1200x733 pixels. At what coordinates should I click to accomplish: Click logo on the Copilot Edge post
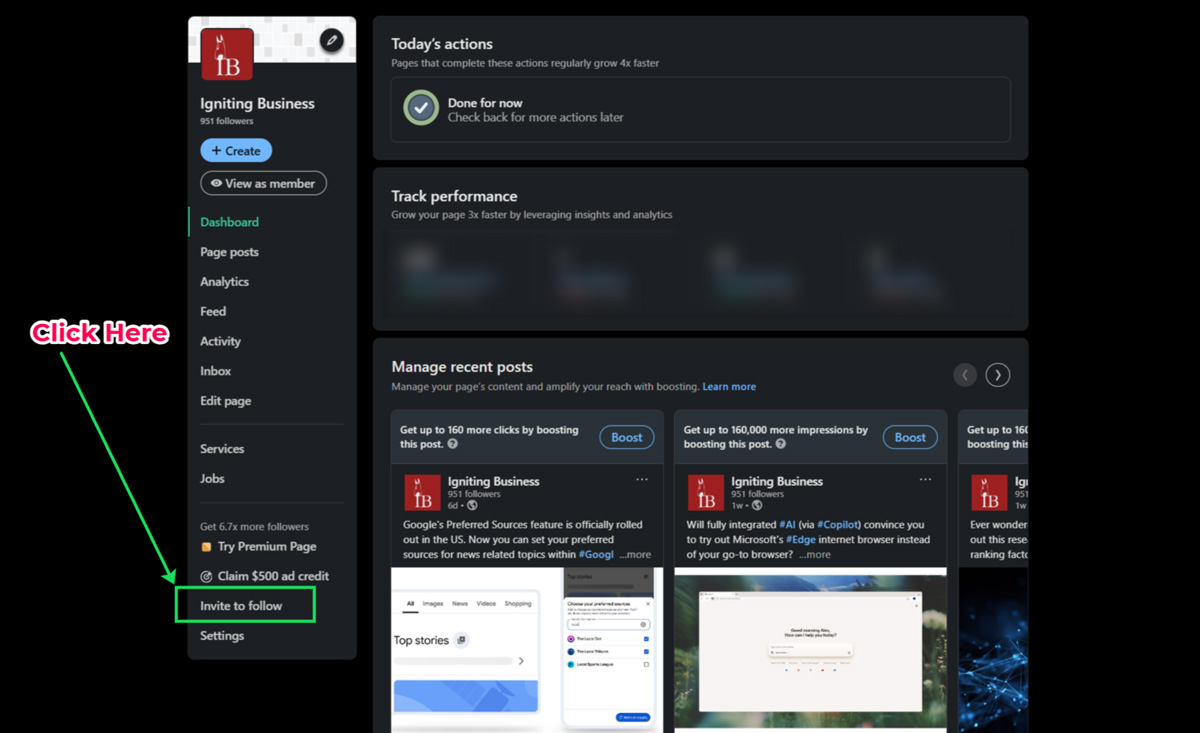pyautogui.click(x=706, y=493)
